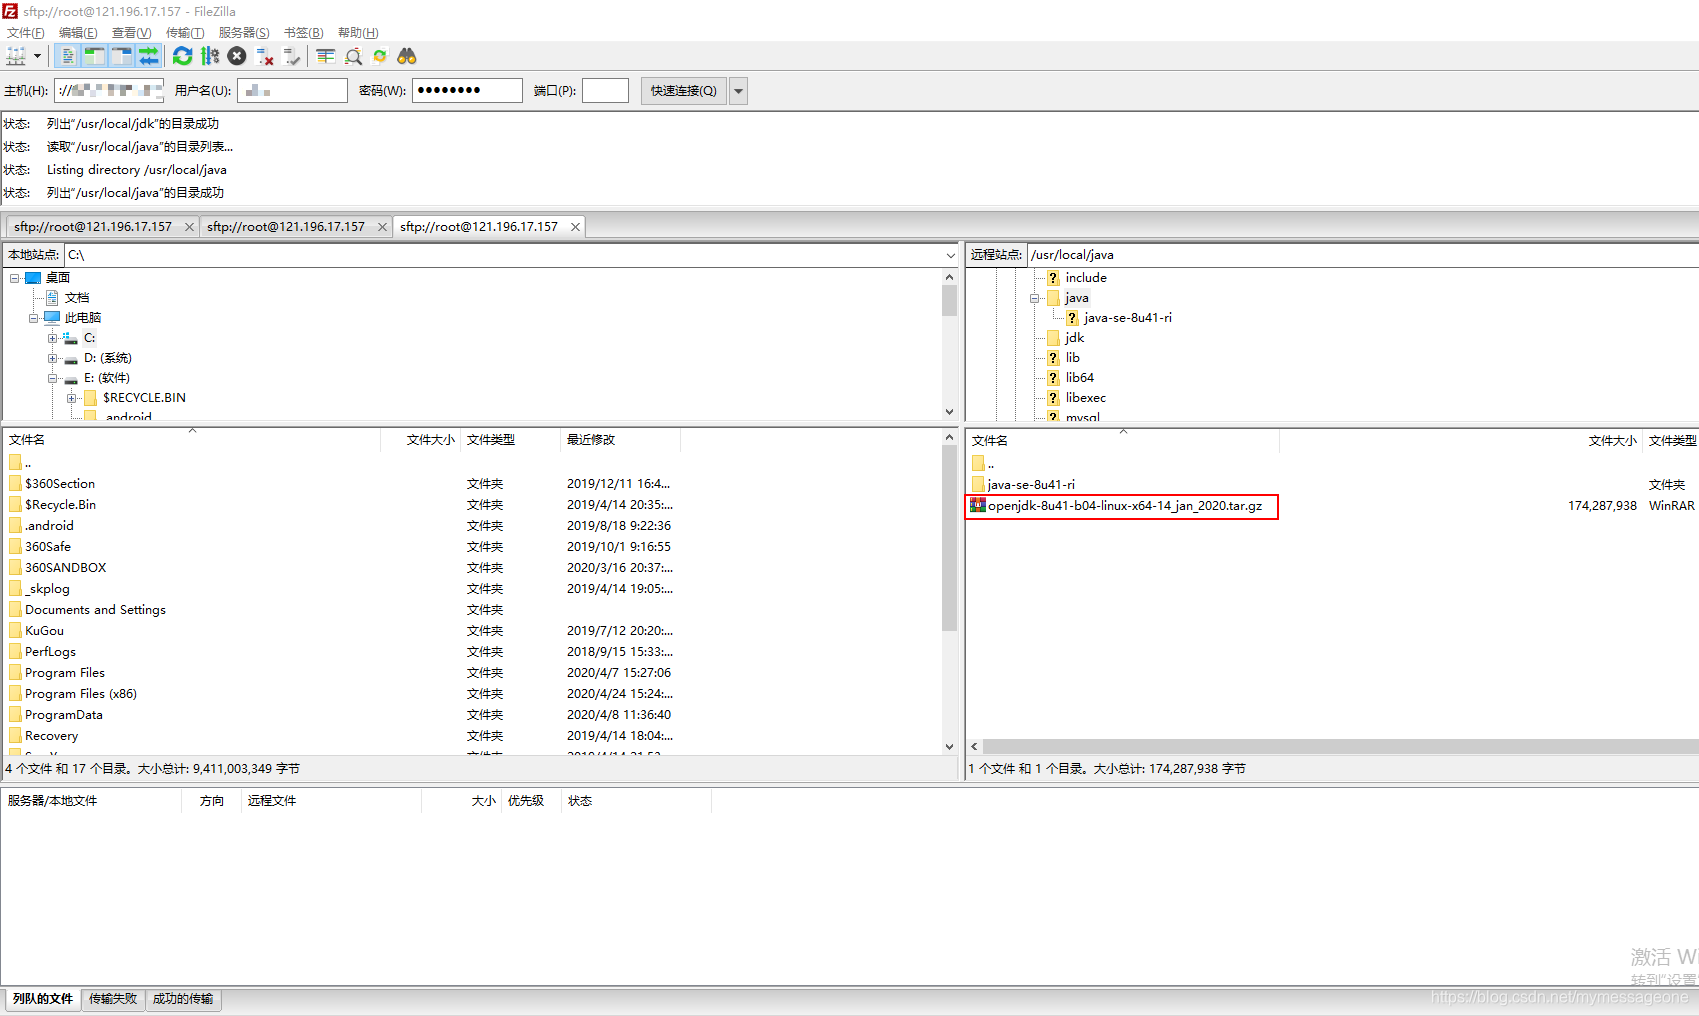Open file search with the binoculars icon
The height and width of the screenshot is (1016, 1699).
(406, 56)
